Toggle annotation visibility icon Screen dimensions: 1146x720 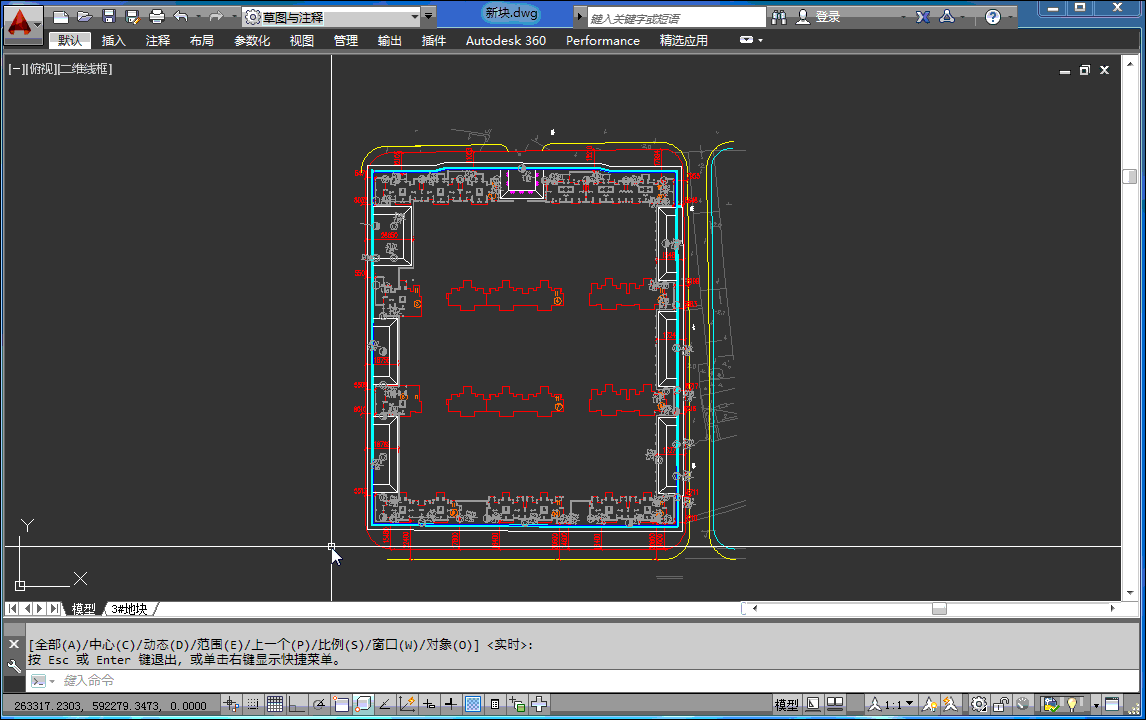pyautogui.click(x=929, y=705)
